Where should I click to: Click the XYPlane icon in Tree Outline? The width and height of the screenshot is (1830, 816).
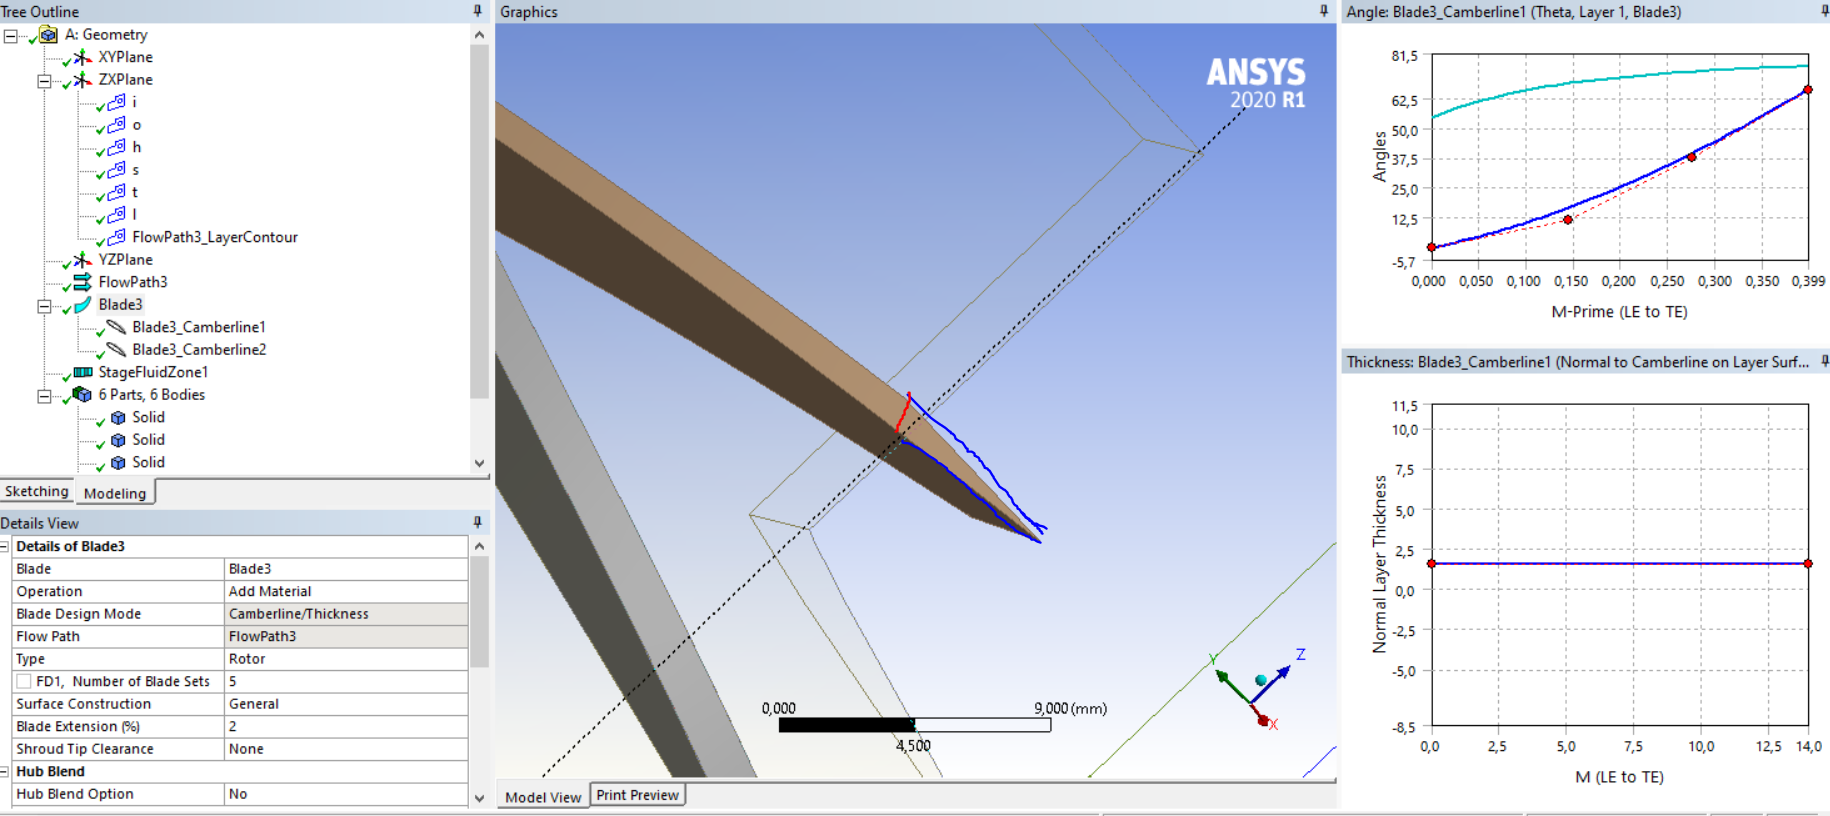82,57
